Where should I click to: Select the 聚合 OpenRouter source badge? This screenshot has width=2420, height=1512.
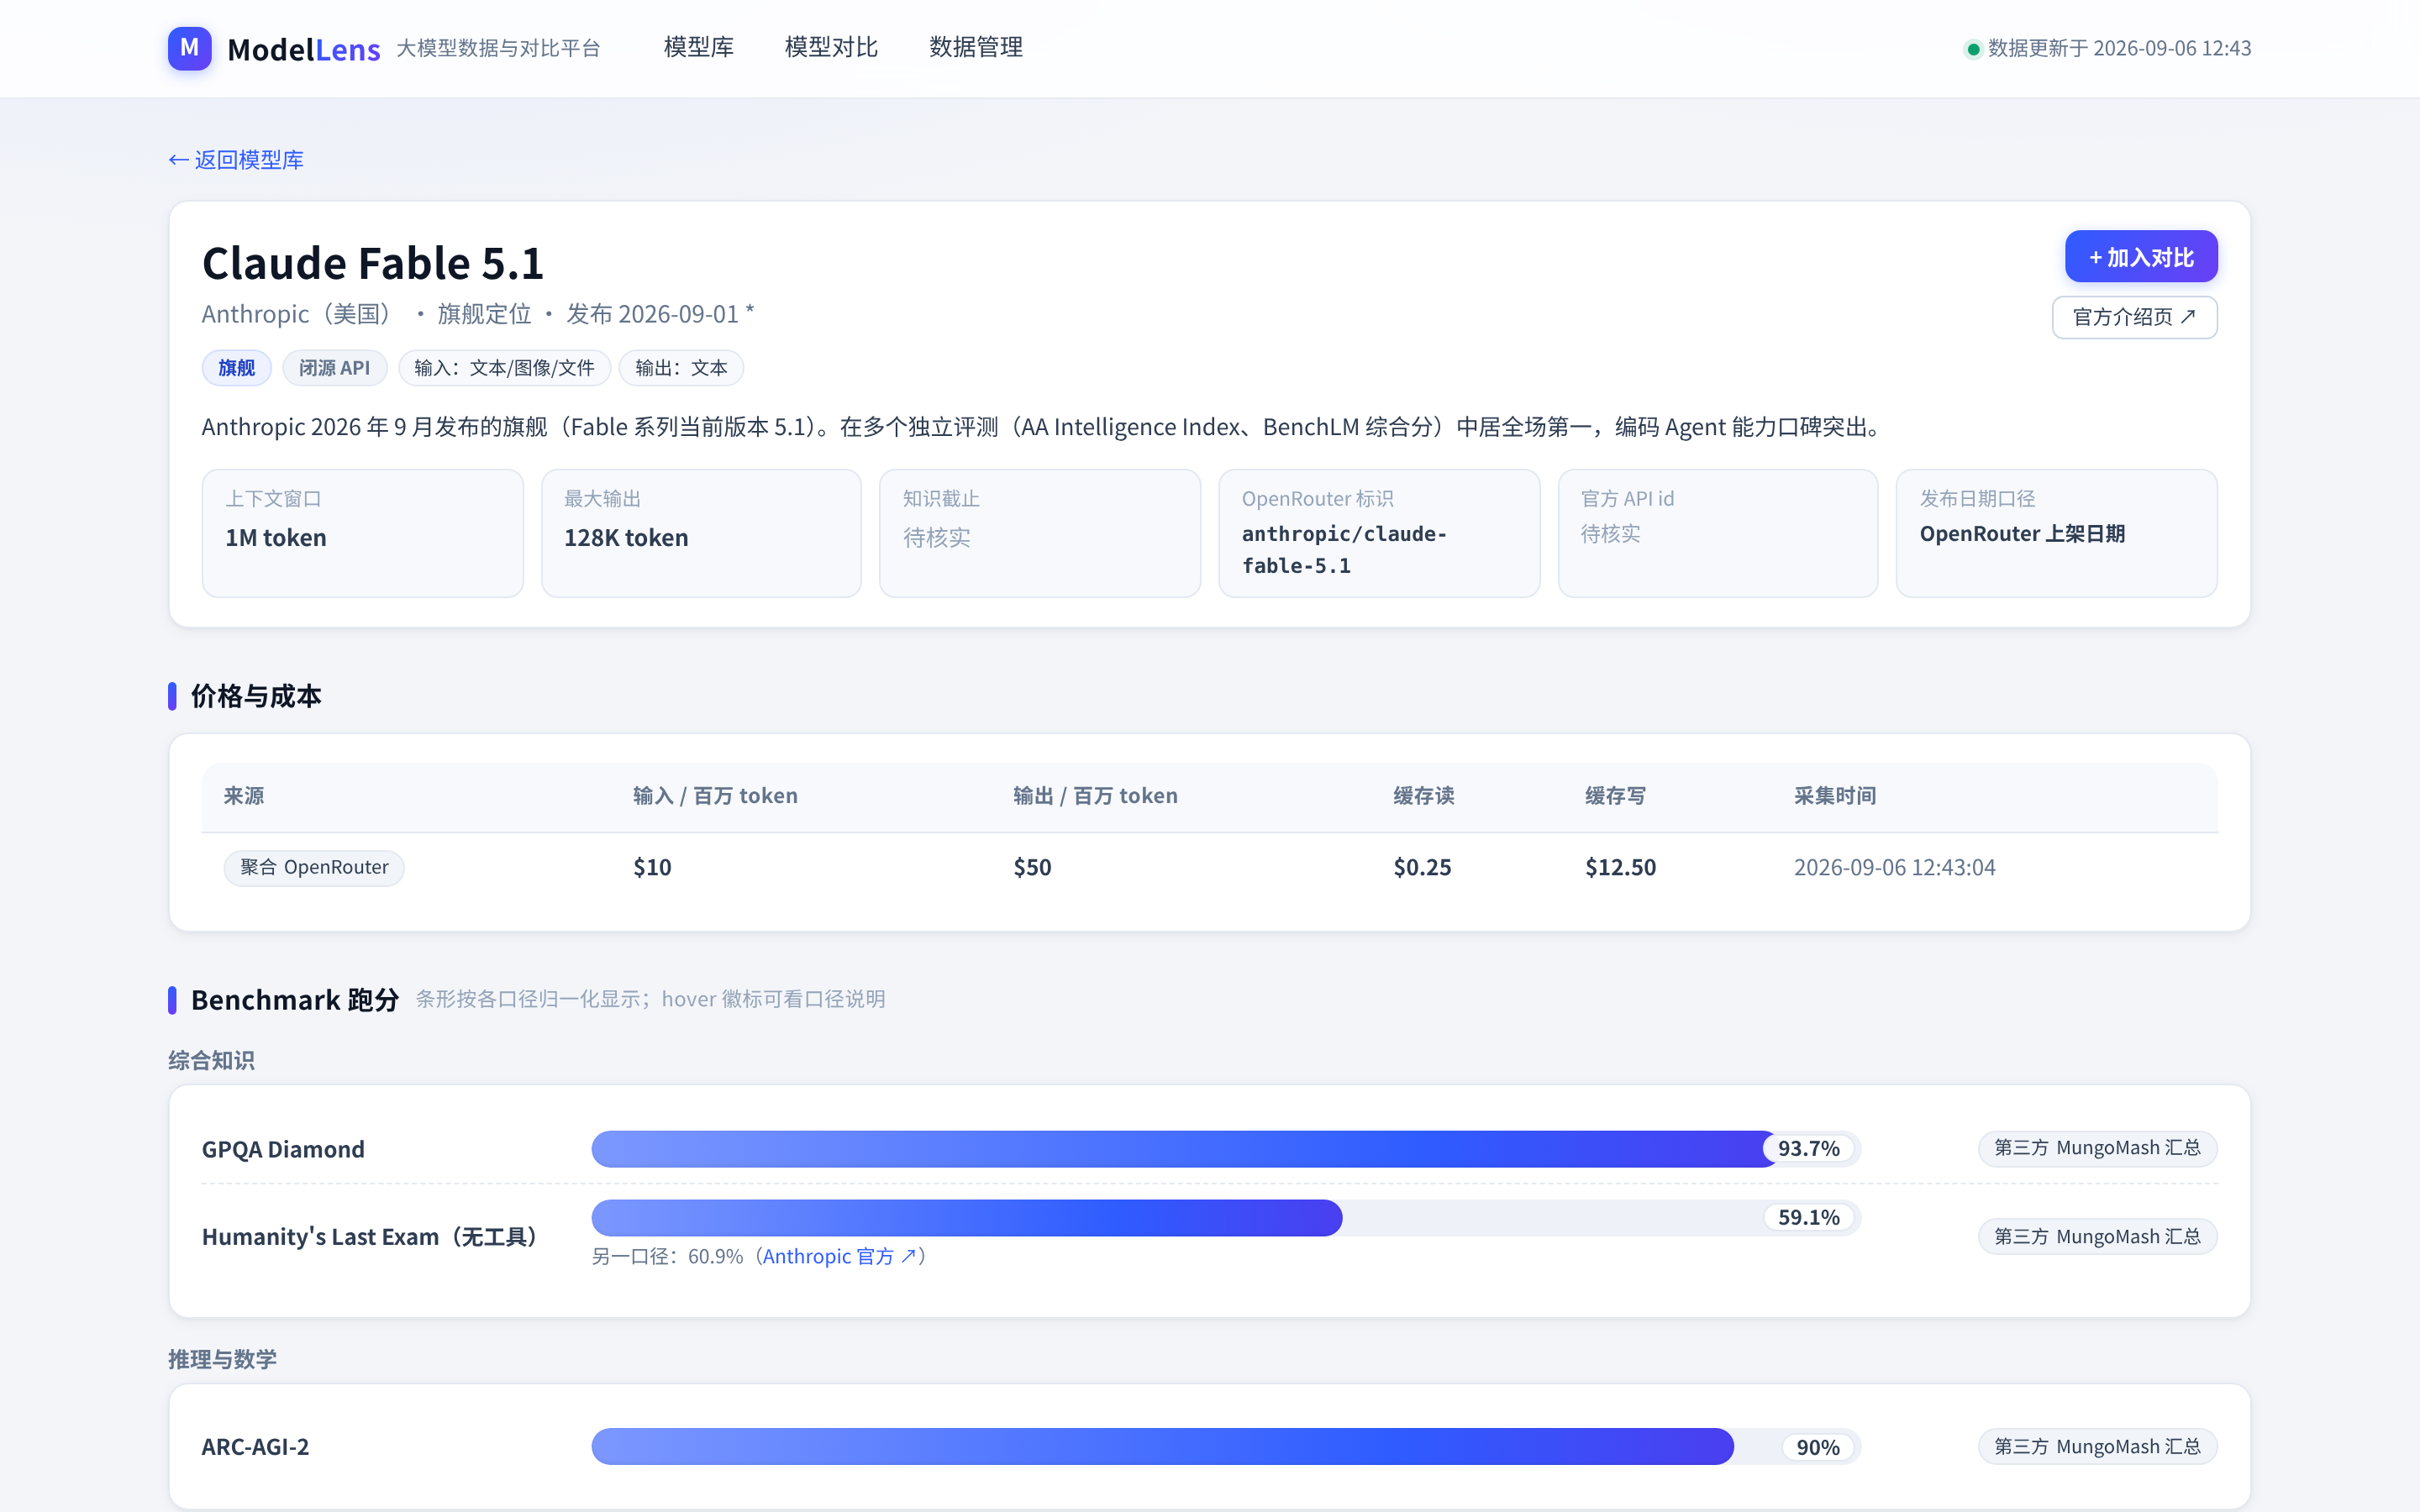pos(314,868)
